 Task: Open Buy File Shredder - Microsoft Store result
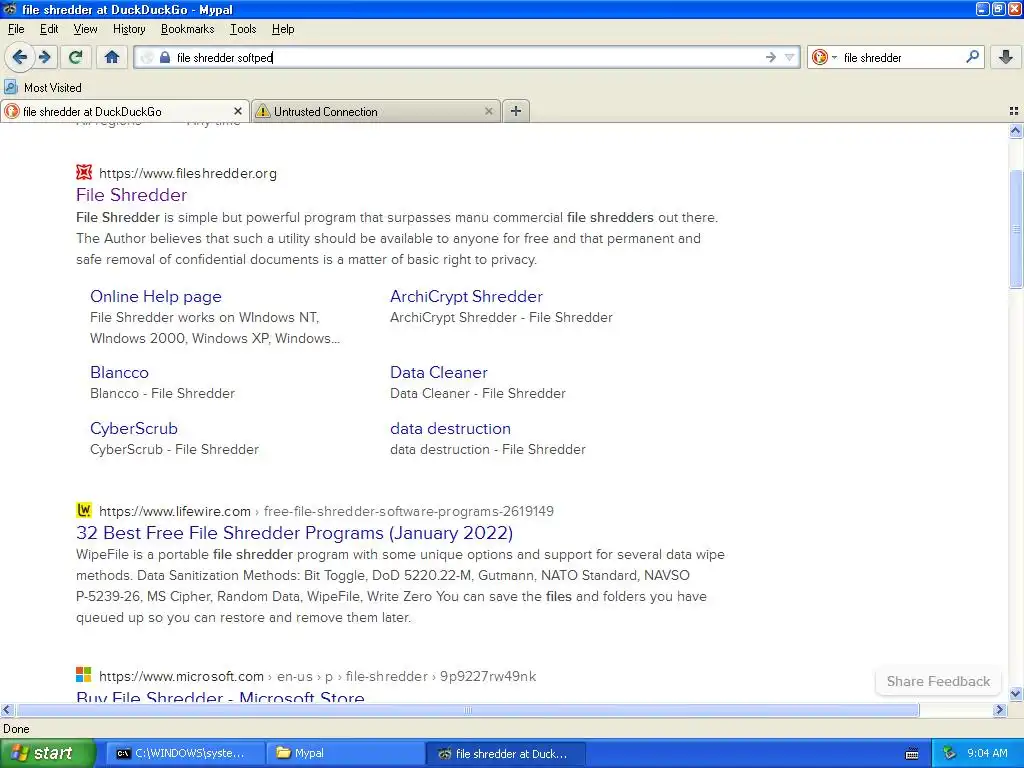pyautogui.click(x=220, y=697)
